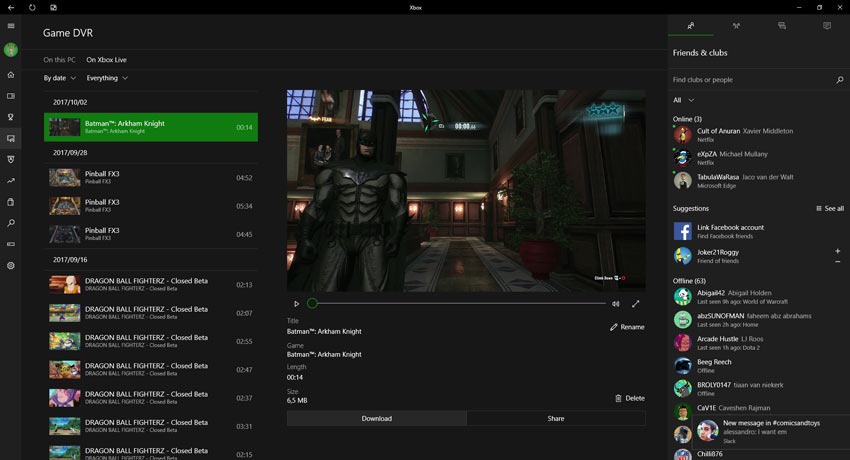Add Joker21Roggy with the plus icon
The image size is (850, 460).
coord(838,251)
